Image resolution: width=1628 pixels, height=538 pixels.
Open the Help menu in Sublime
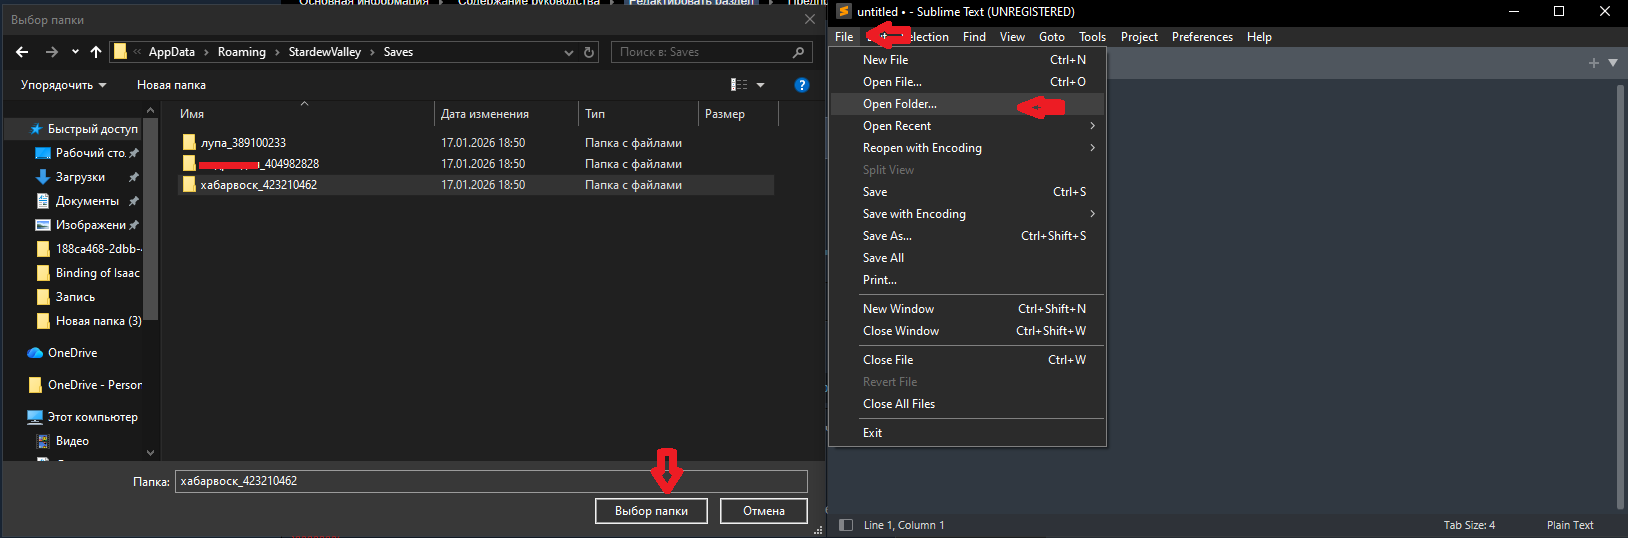pyautogui.click(x=1259, y=37)
